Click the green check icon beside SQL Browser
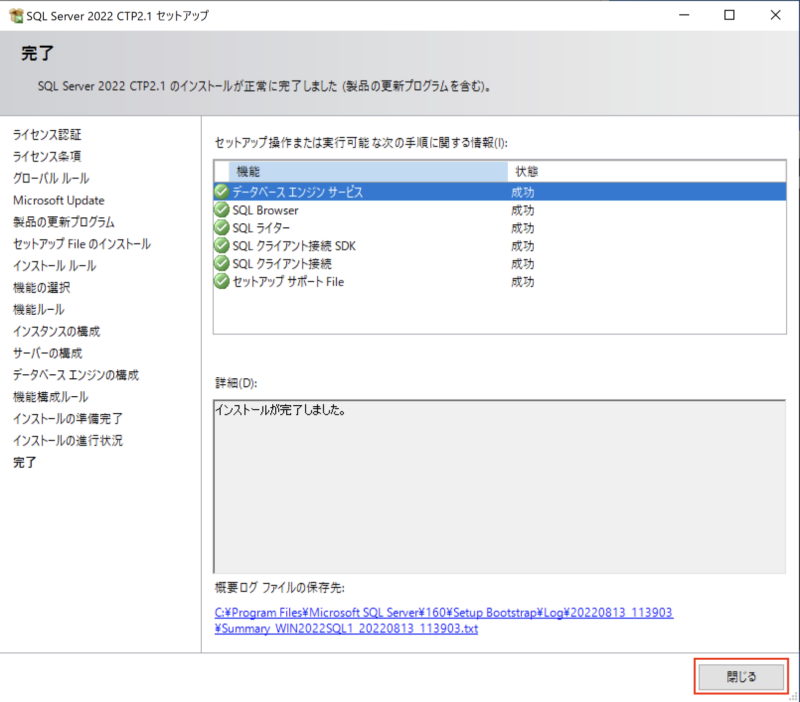 point(221,210)
